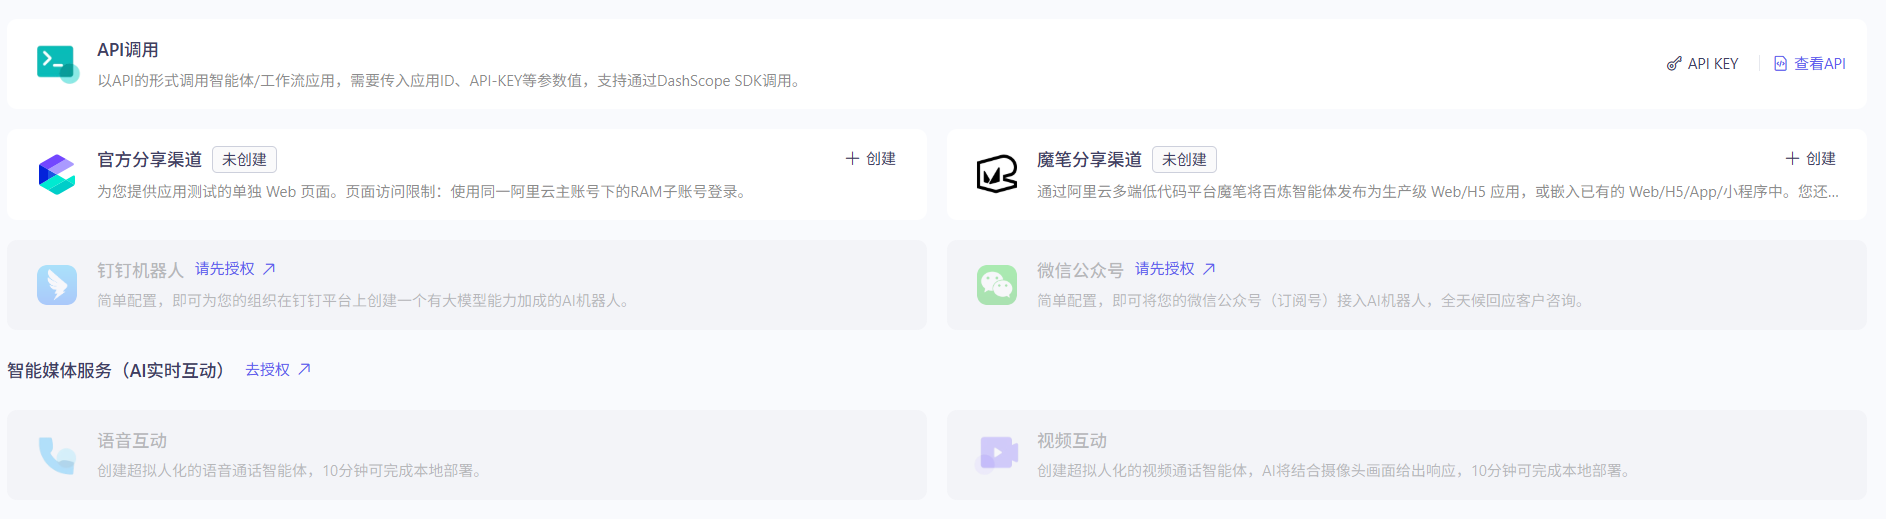Screen dimensions: 1886x519
Task: Open the API KEY button
Action: pyautogui.click(x=1702, y=64)
